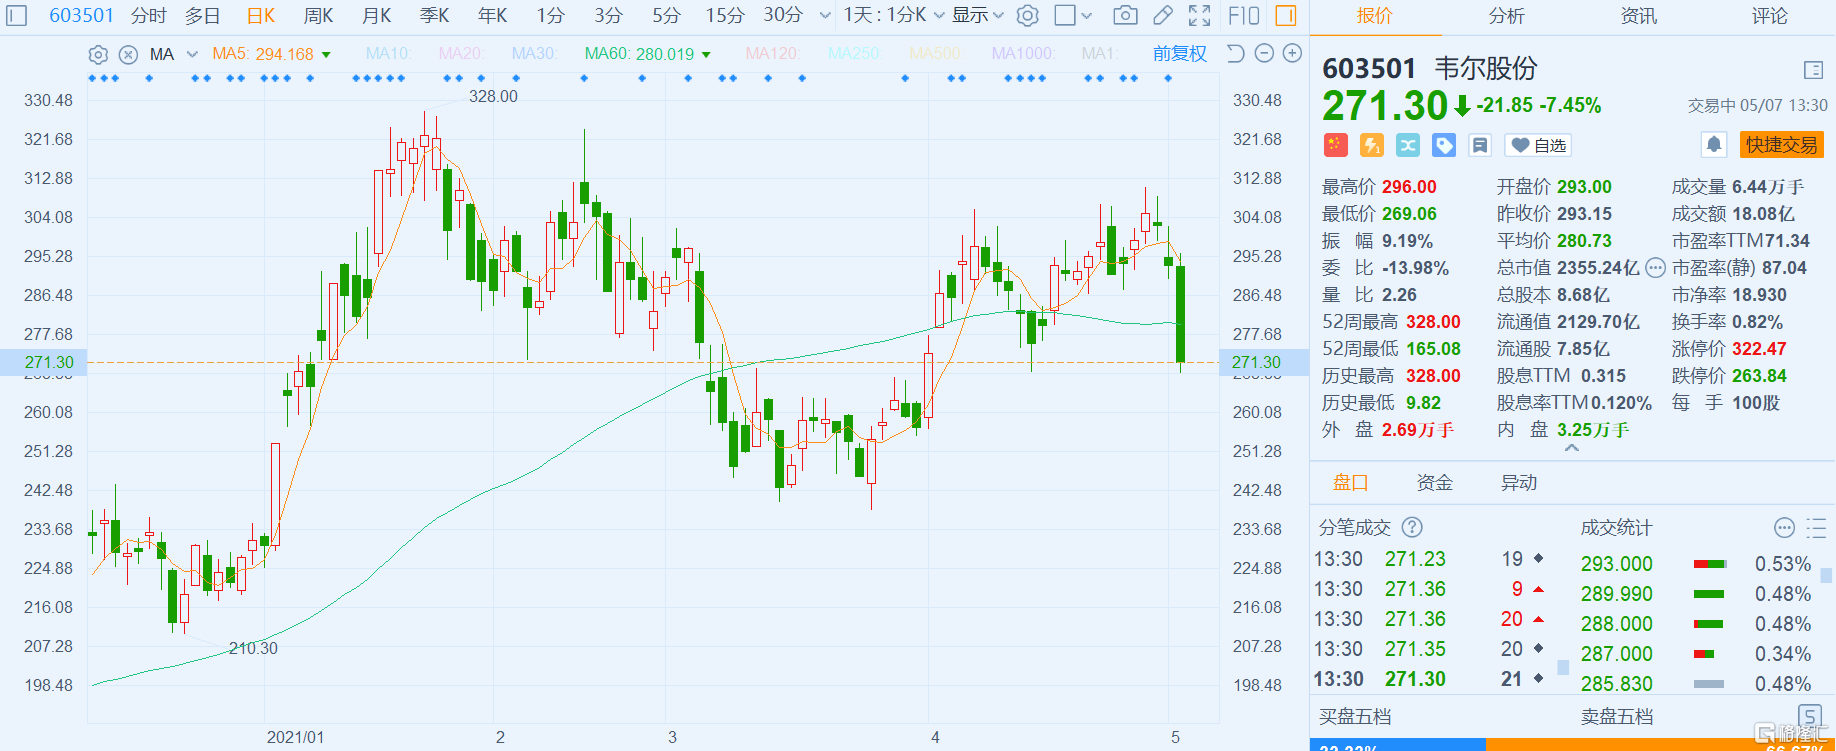1836x751 pixels.
Task: Reset the chart zoom with undo arrow
Action: pyautogui.click(x=1235, y=53)
